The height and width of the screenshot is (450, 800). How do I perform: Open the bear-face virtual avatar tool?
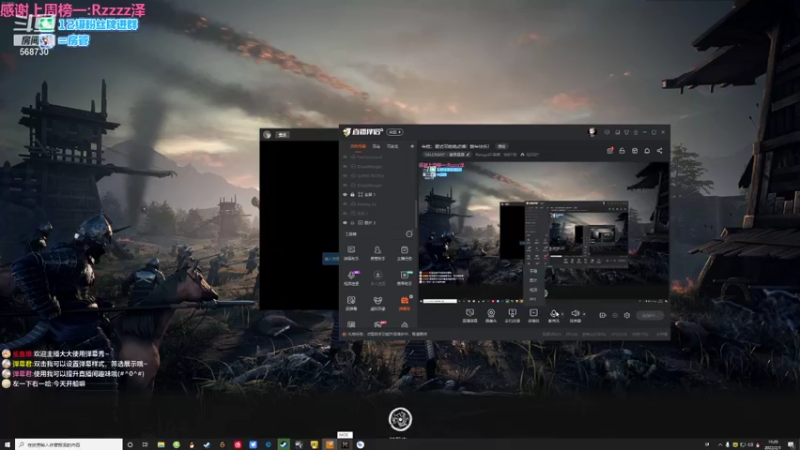[x=378, y=303]
